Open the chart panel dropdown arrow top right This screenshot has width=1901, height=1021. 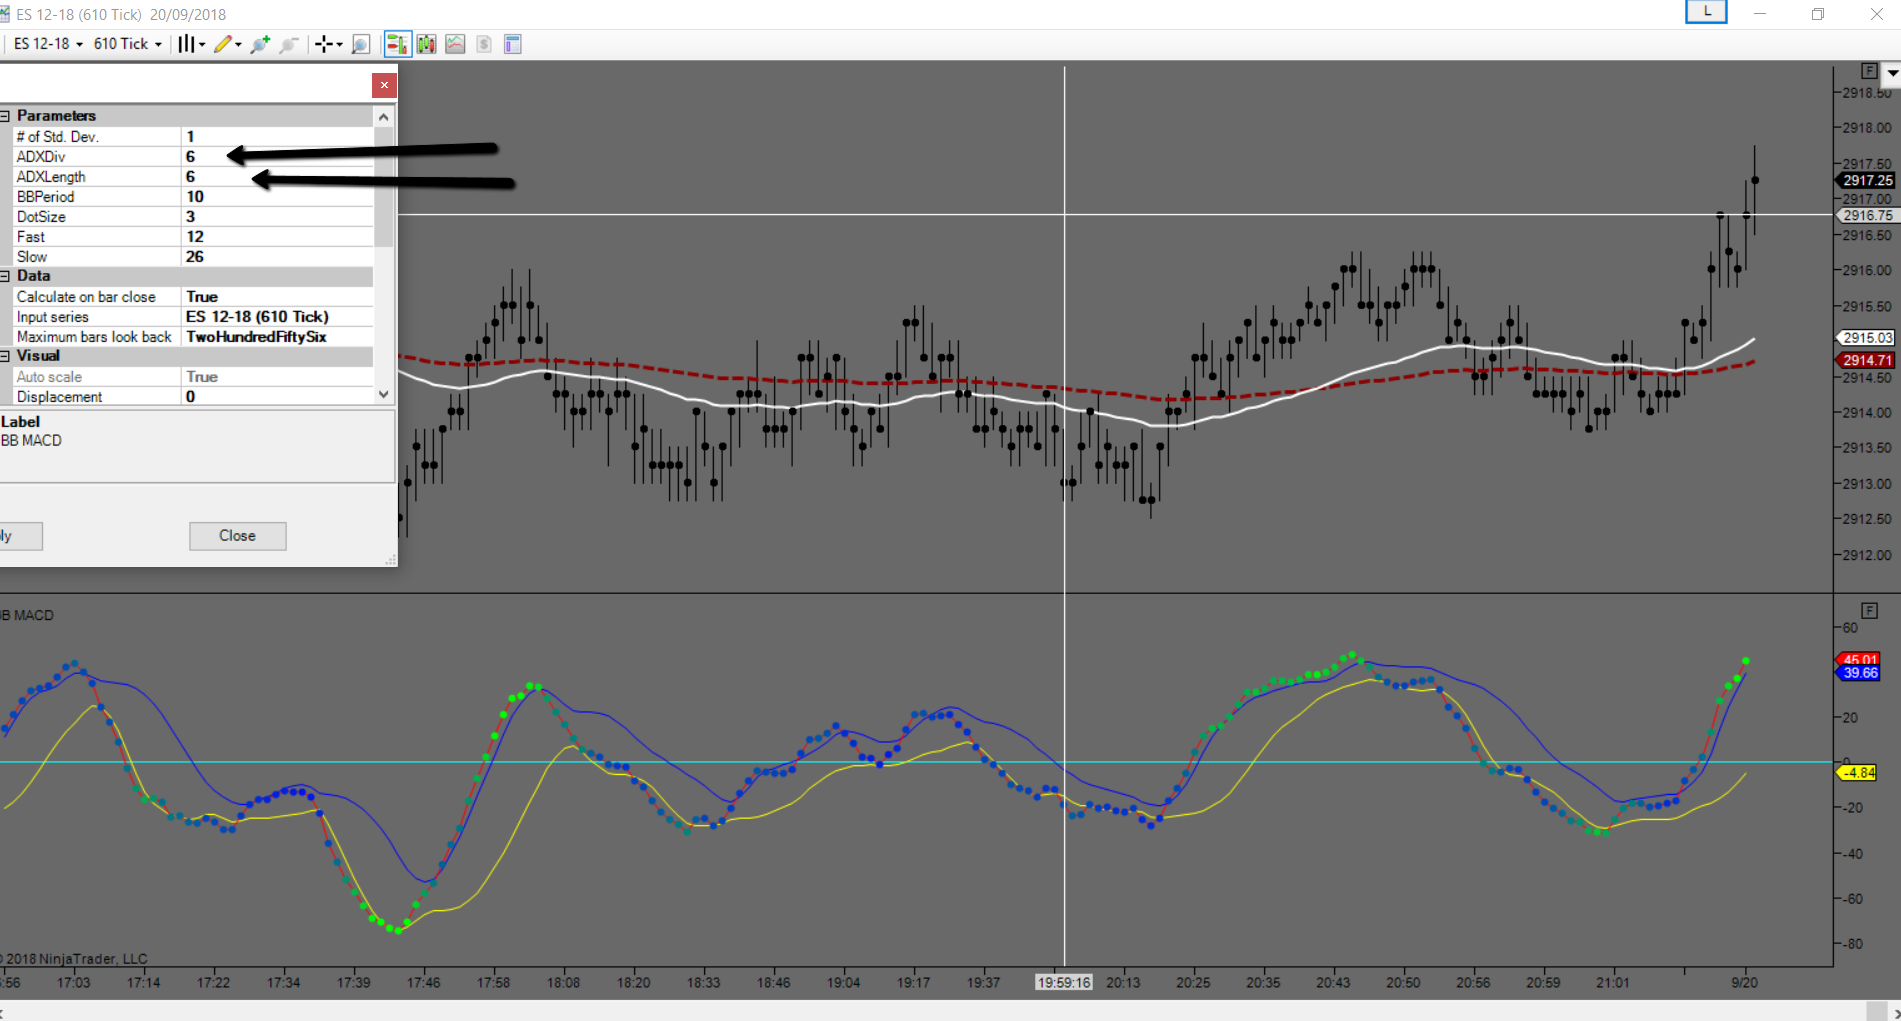point(1892,73)
